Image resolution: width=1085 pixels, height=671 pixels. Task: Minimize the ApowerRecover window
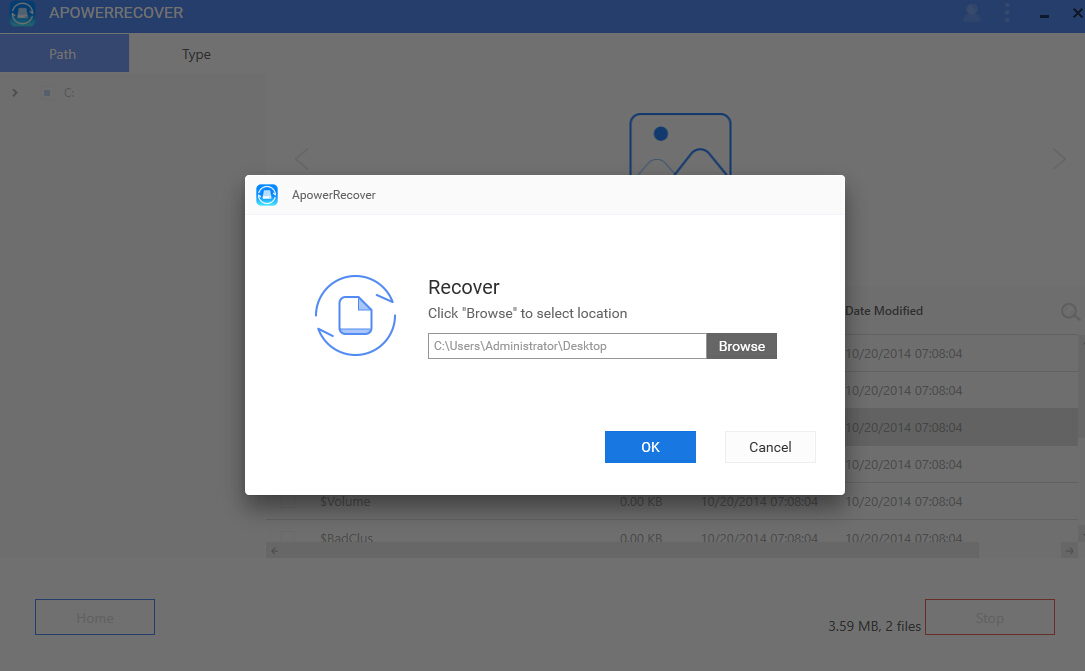(1044, 15)
